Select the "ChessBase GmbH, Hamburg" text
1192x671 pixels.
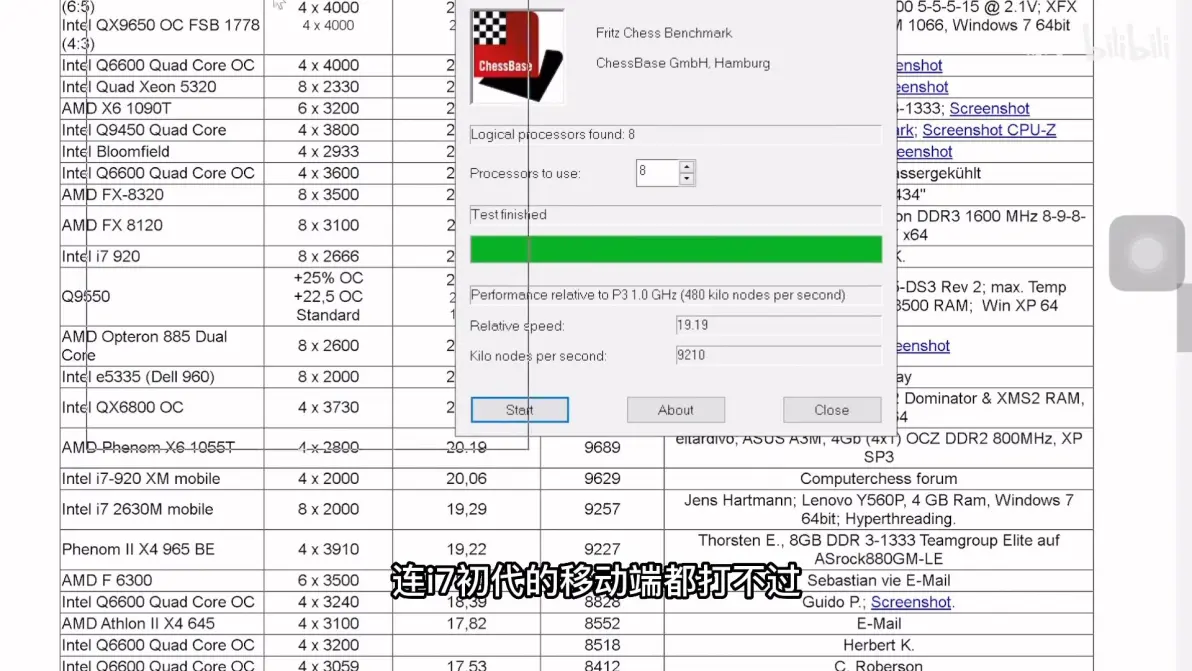683,63
